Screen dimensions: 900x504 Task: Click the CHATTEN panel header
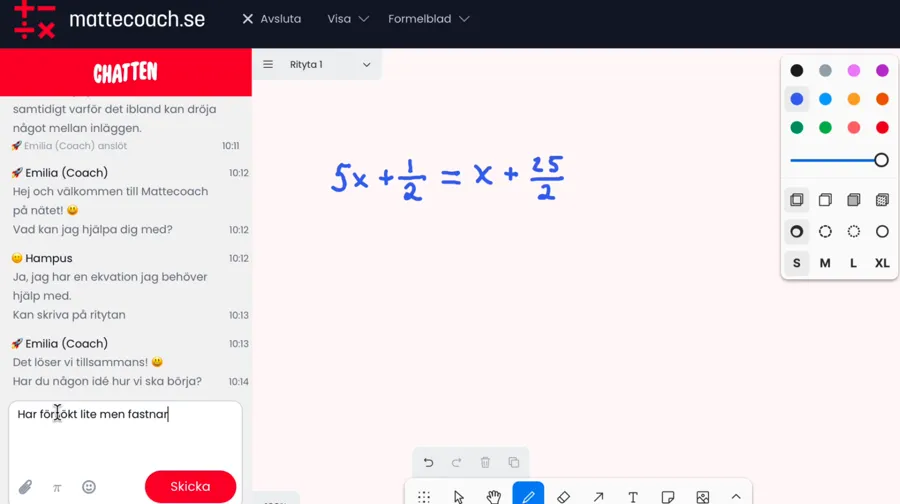tap(126, 72)
